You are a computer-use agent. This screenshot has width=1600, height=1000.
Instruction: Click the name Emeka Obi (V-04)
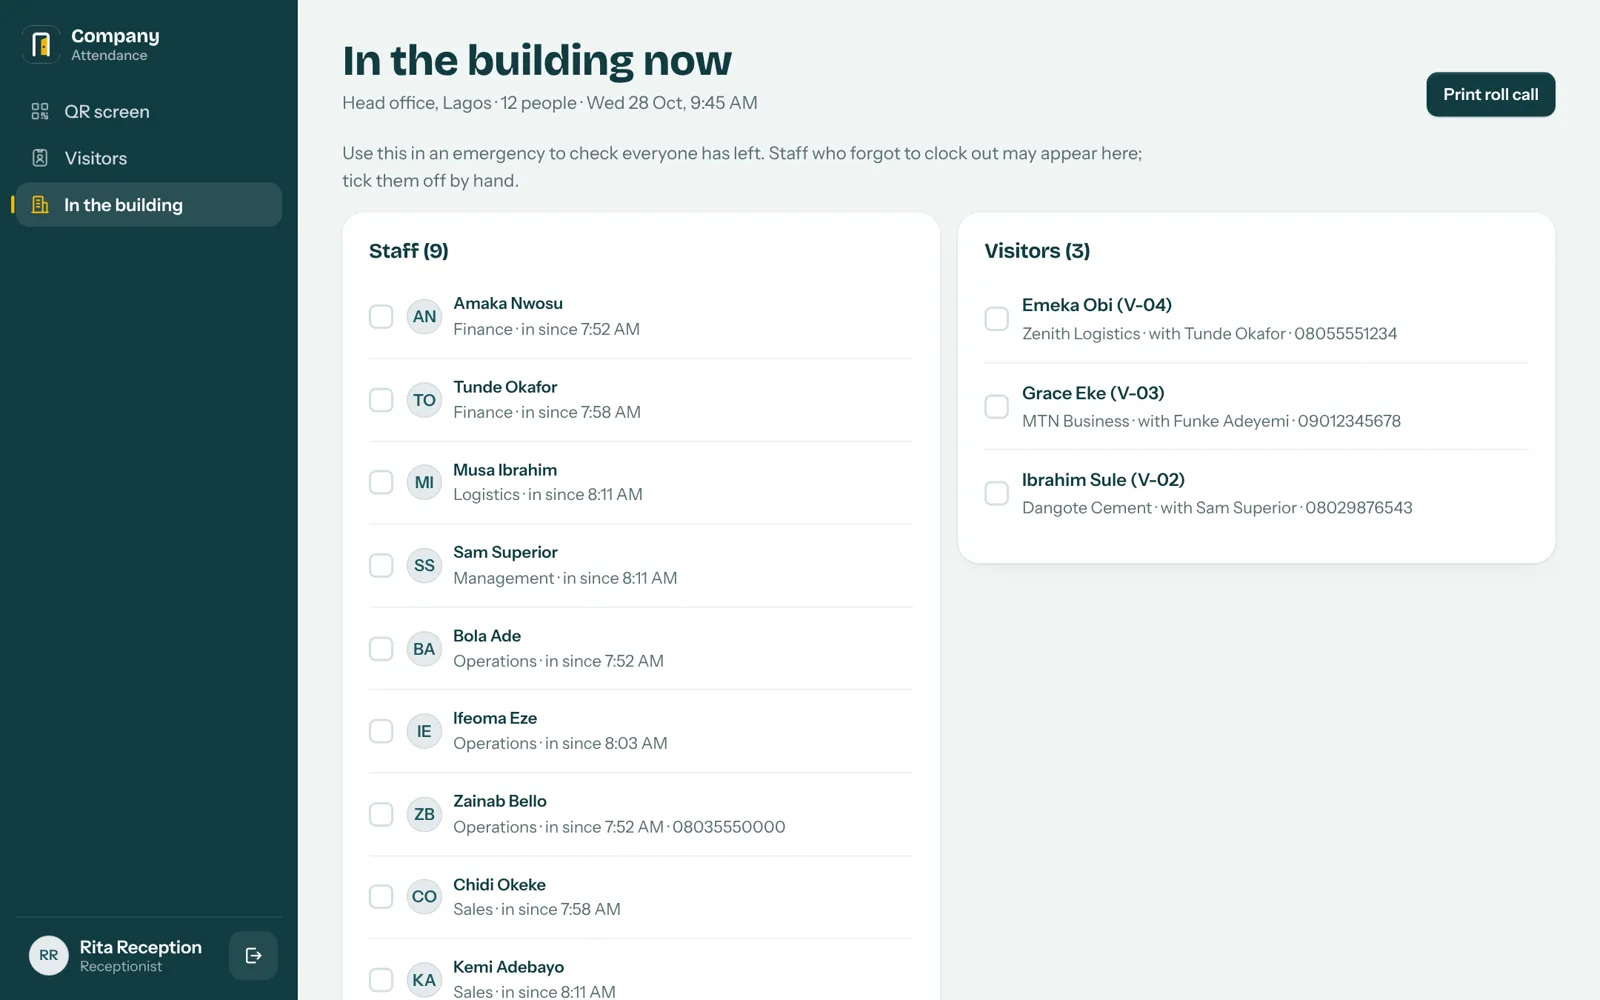pyautogui.click(x=1097, y=305)
